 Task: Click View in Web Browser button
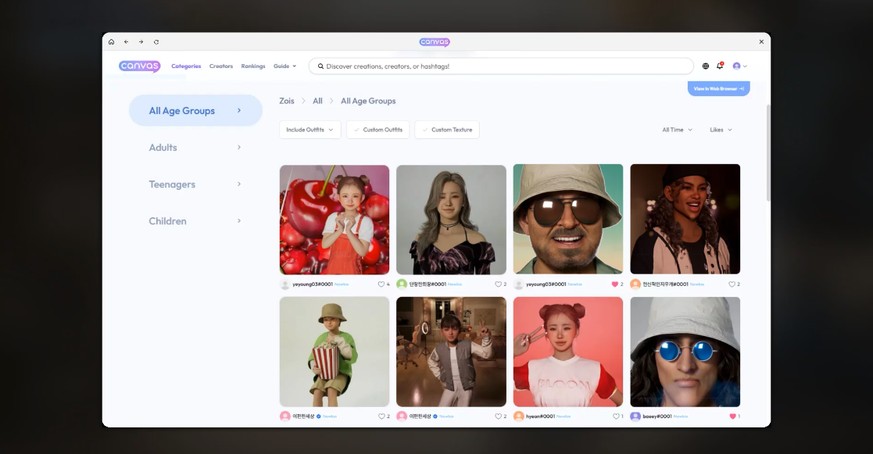coord(719,89)
